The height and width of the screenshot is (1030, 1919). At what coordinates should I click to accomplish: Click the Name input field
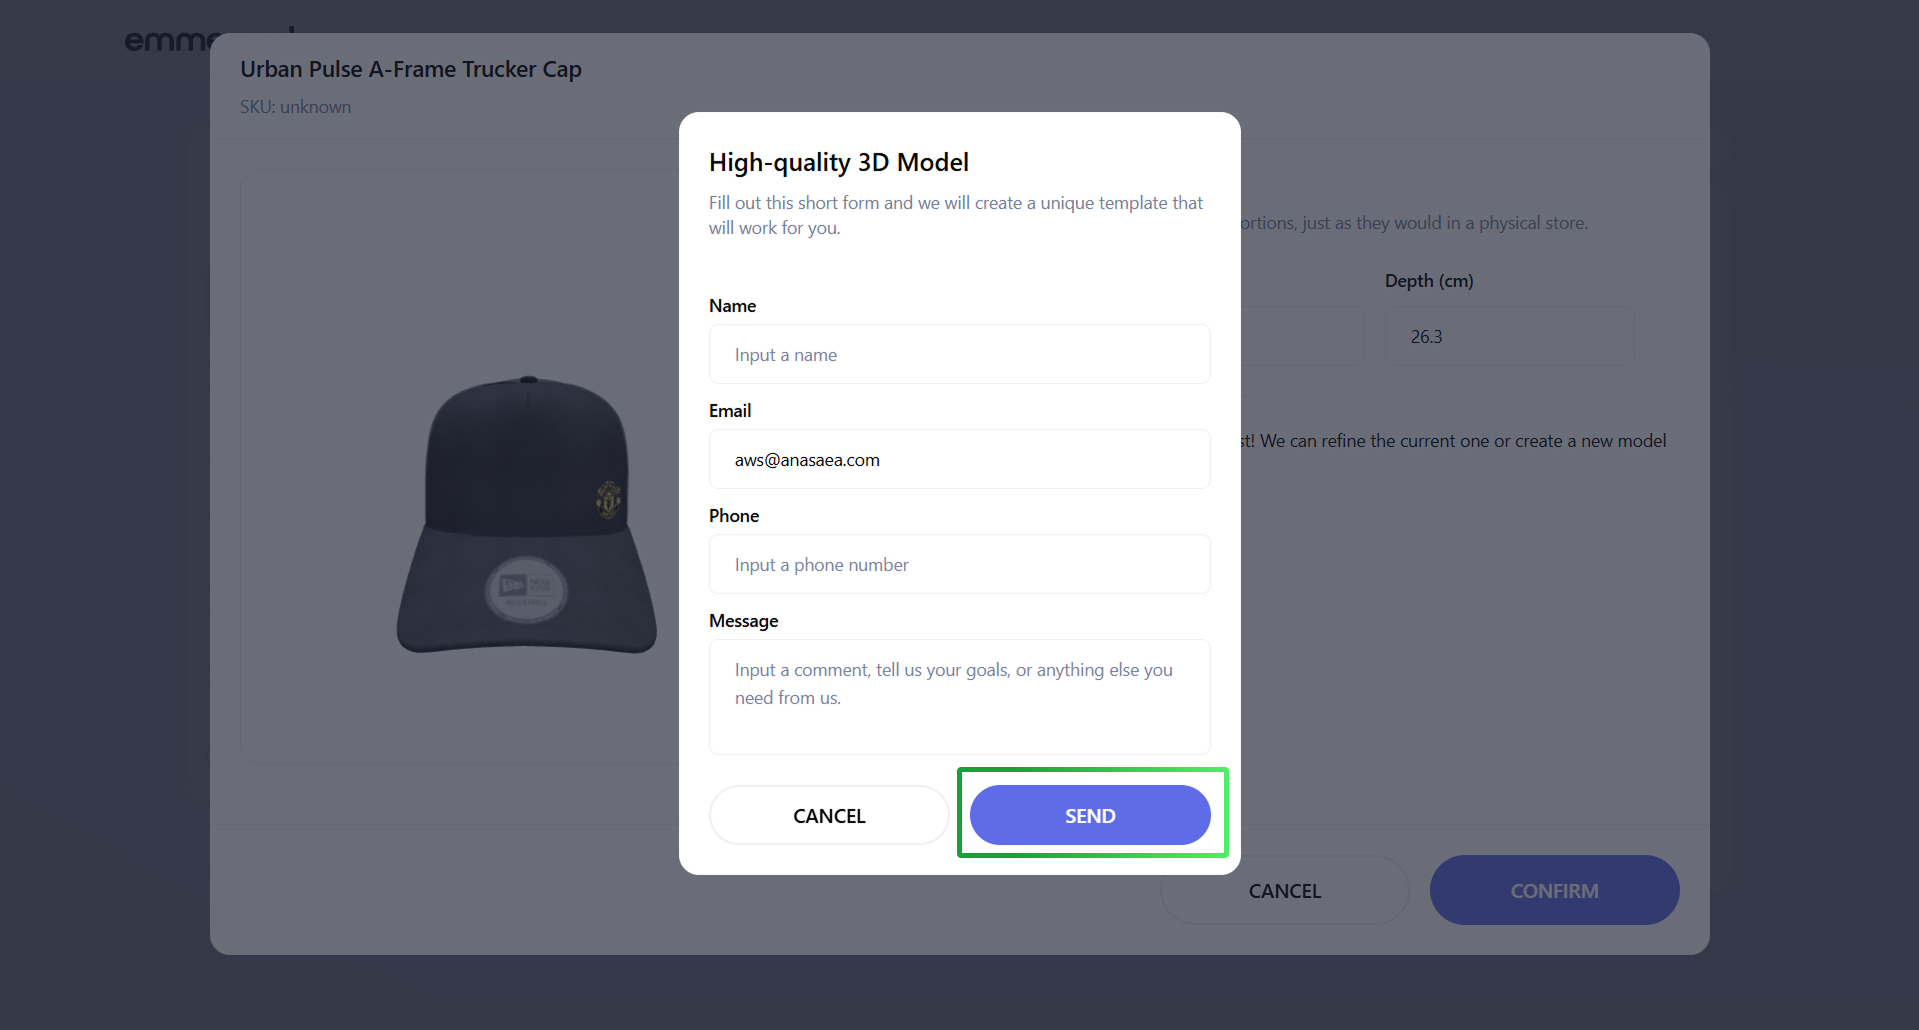[959, 355]
